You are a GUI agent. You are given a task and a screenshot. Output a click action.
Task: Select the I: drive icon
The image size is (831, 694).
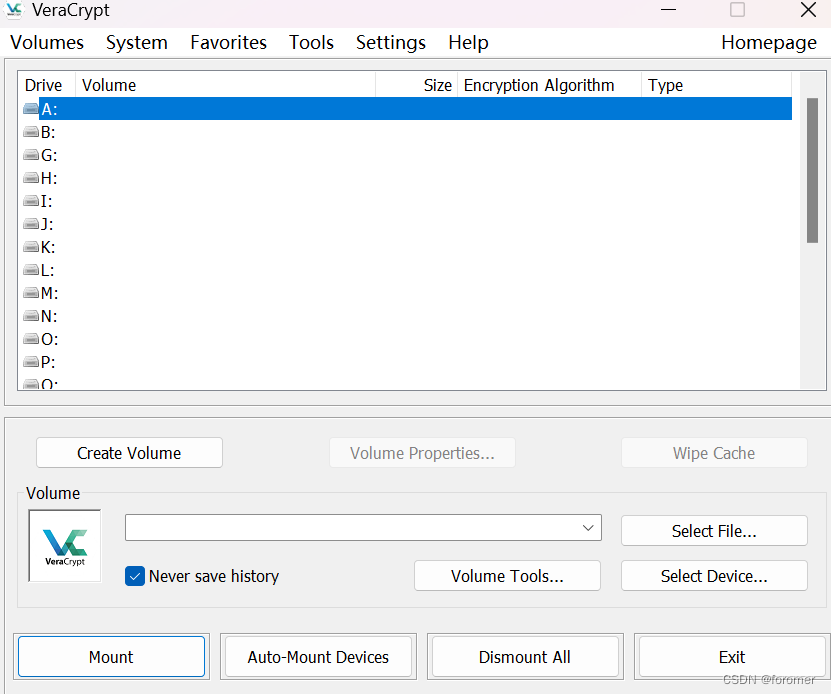click(31, 201)
